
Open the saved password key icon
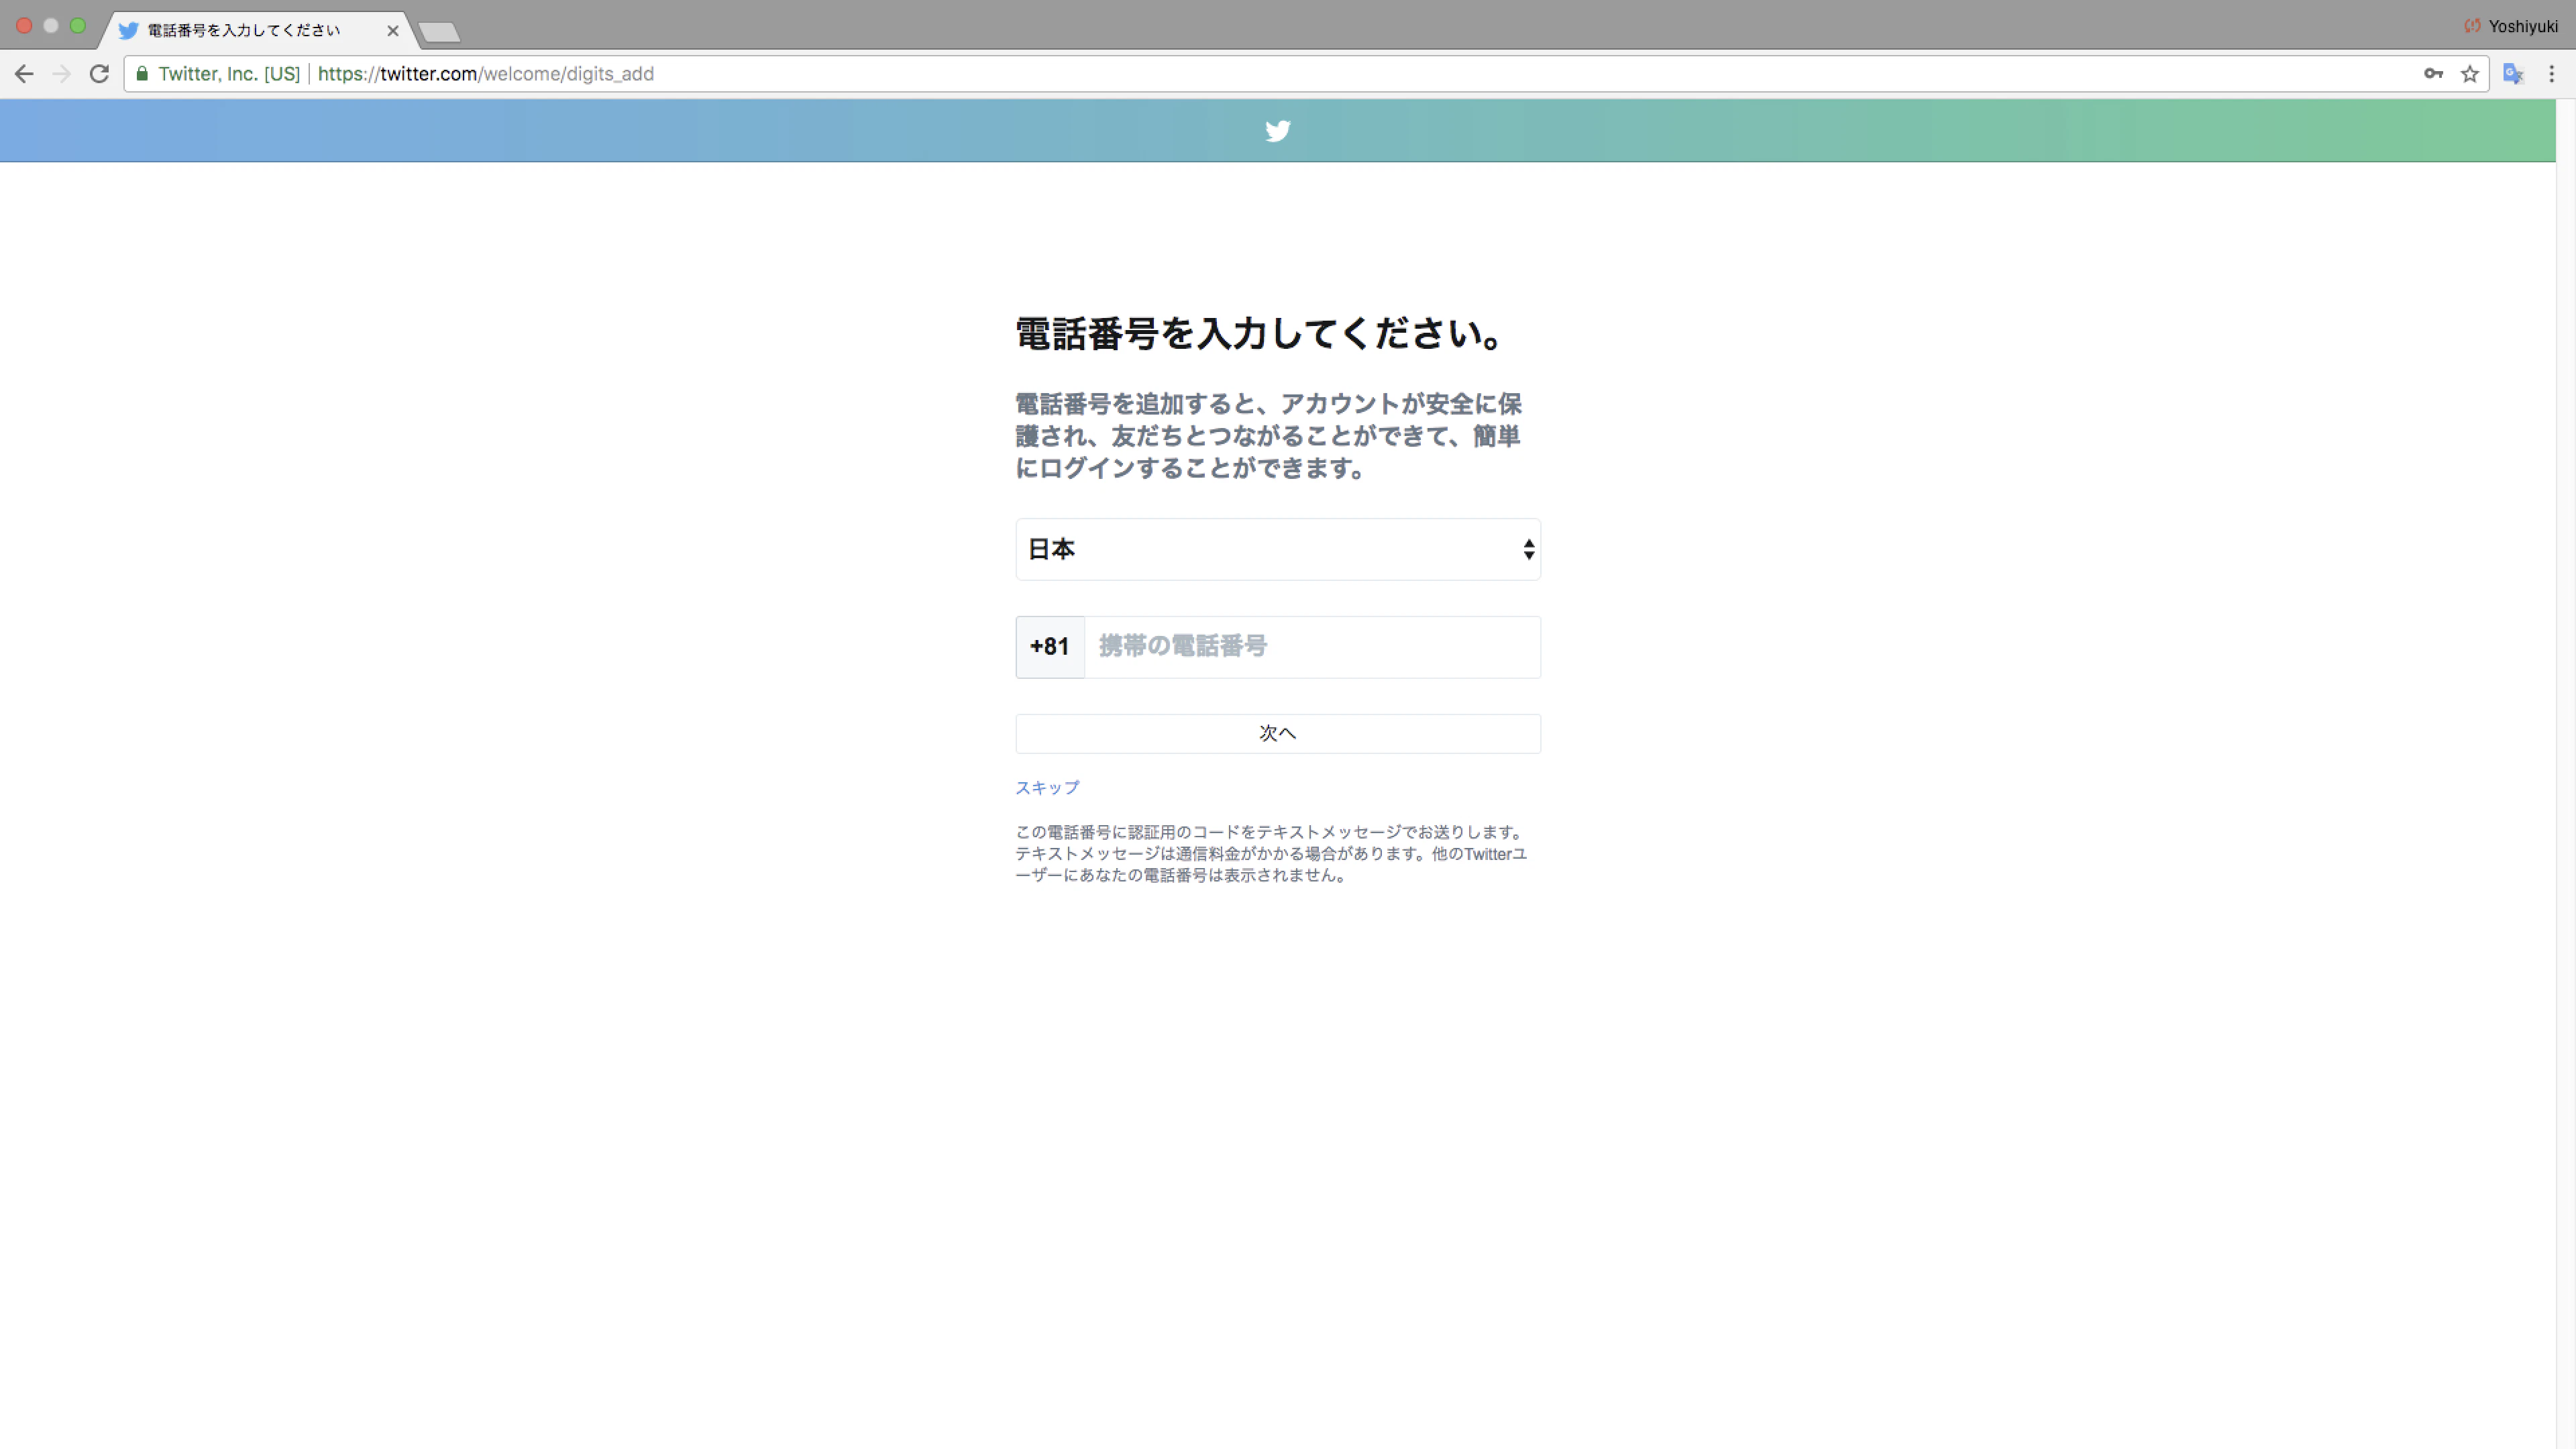pos(2433,74)
